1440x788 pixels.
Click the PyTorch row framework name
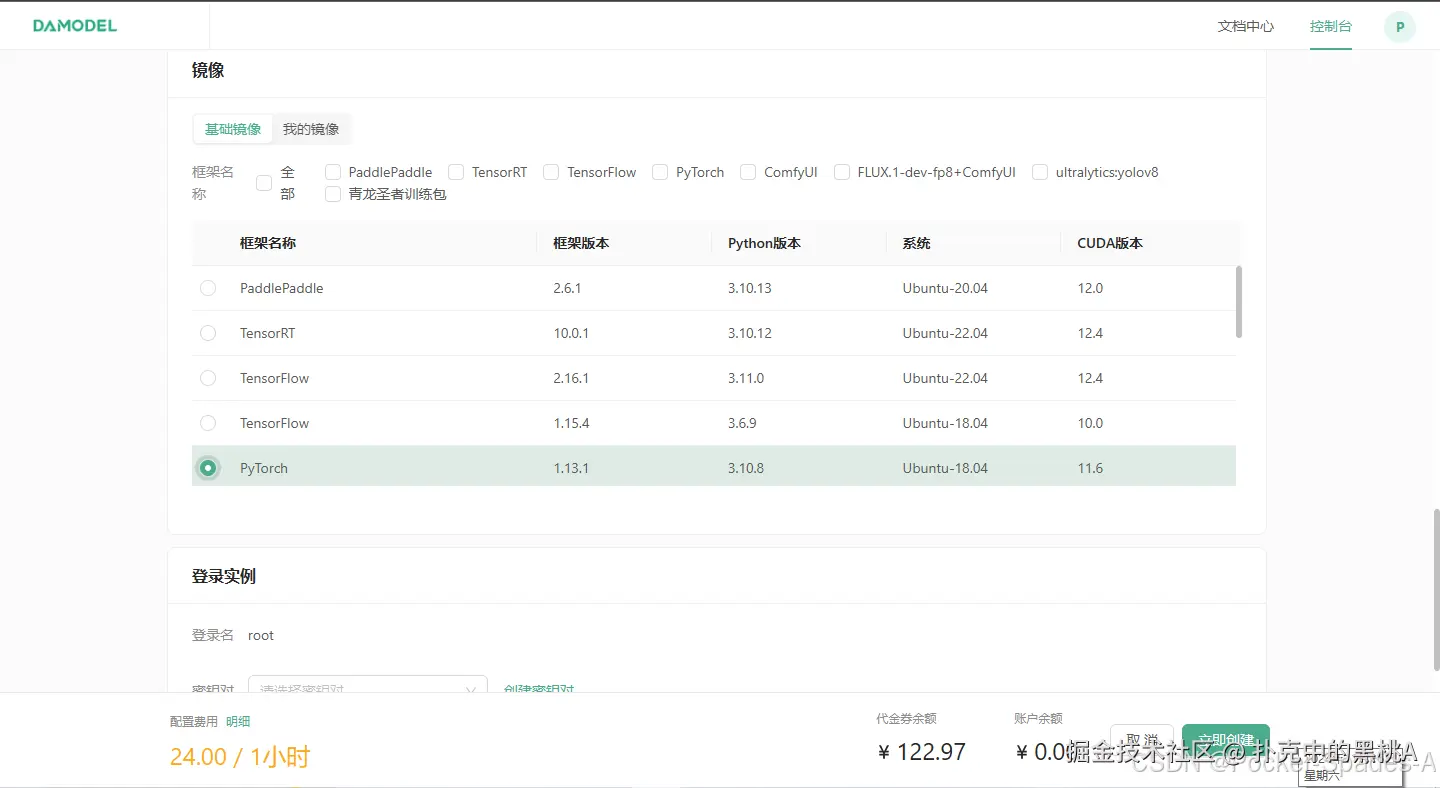coord(264,468)
